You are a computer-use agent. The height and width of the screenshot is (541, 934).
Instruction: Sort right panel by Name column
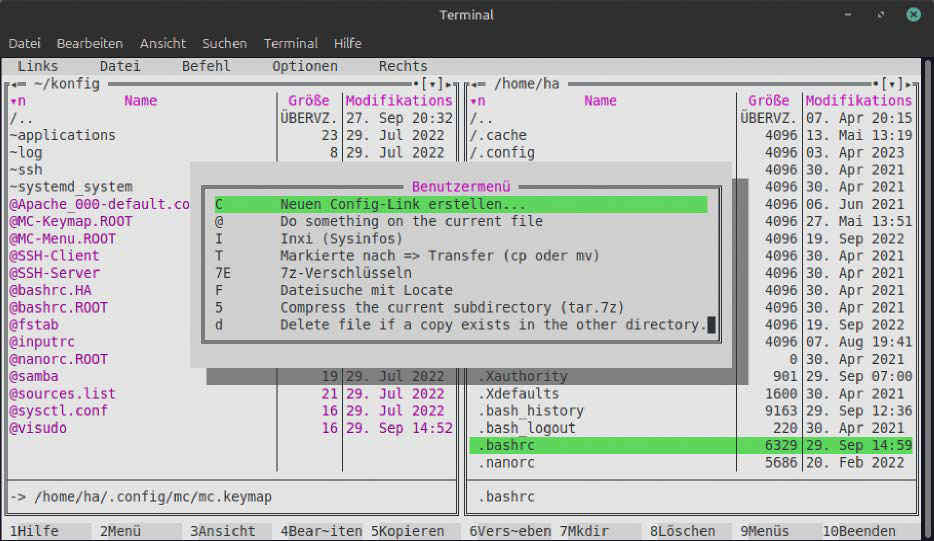coord(600,101)
